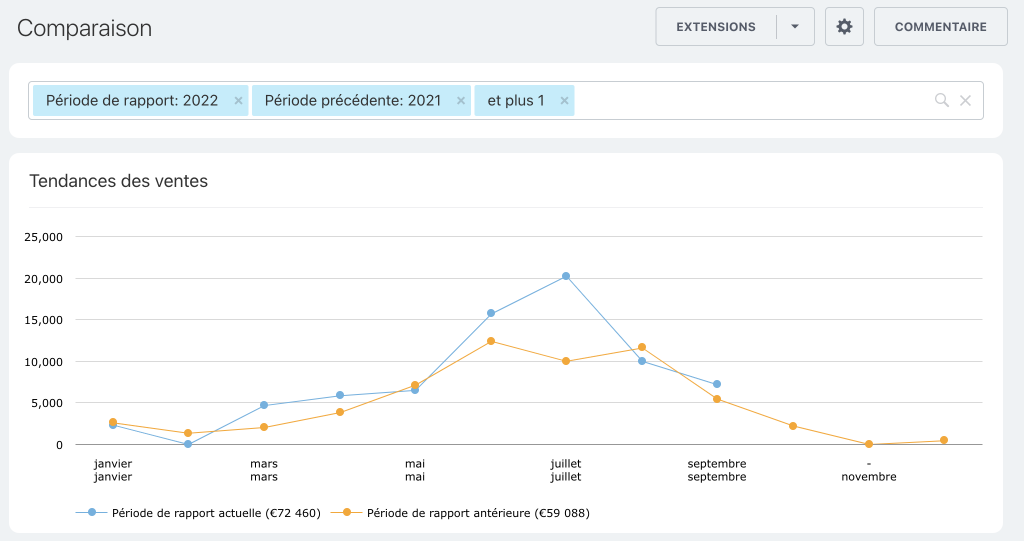Screen dimensions: 1024x541
Task: Open the settings gear icon
Action: (x=844, y=27)
